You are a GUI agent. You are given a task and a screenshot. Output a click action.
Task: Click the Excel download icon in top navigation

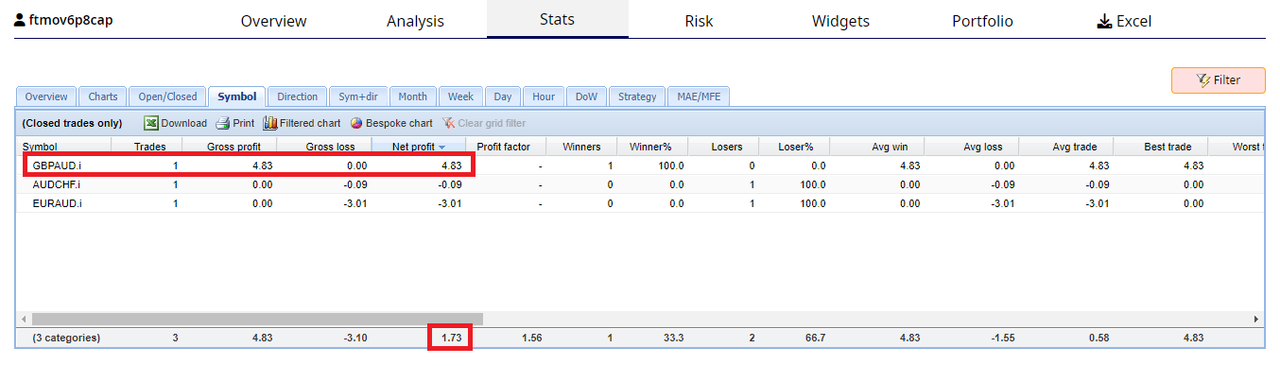click(1104, 21)
